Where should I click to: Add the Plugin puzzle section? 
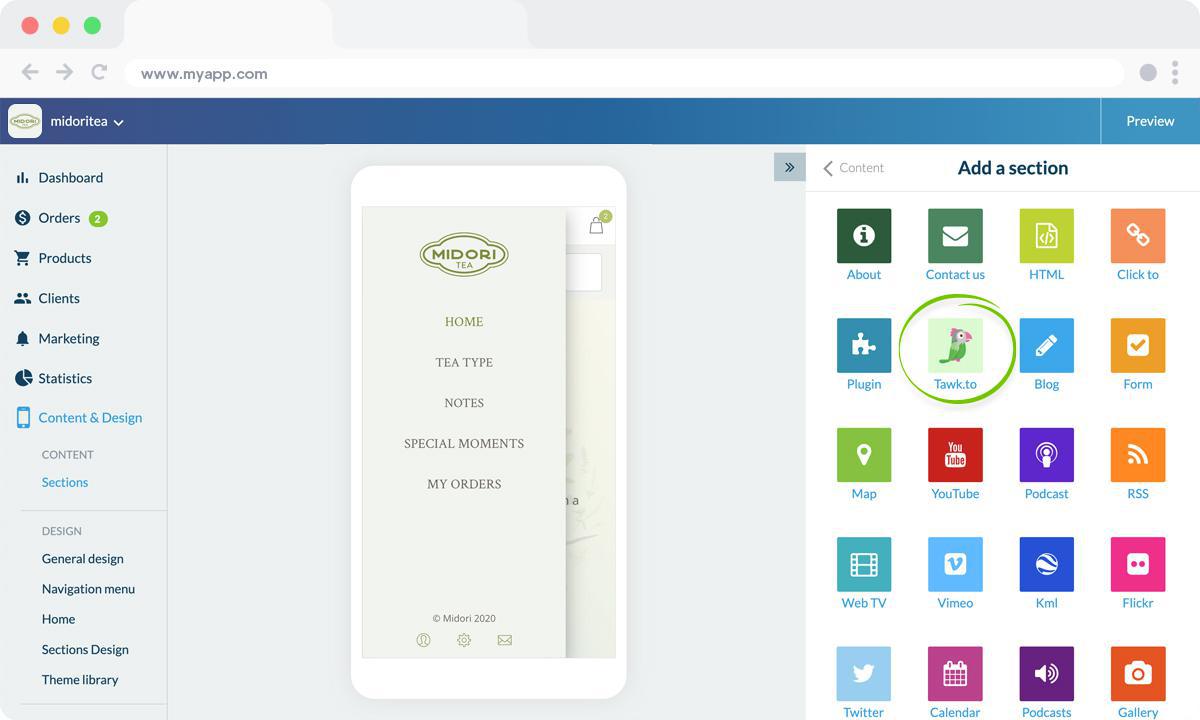coord(863,346)
